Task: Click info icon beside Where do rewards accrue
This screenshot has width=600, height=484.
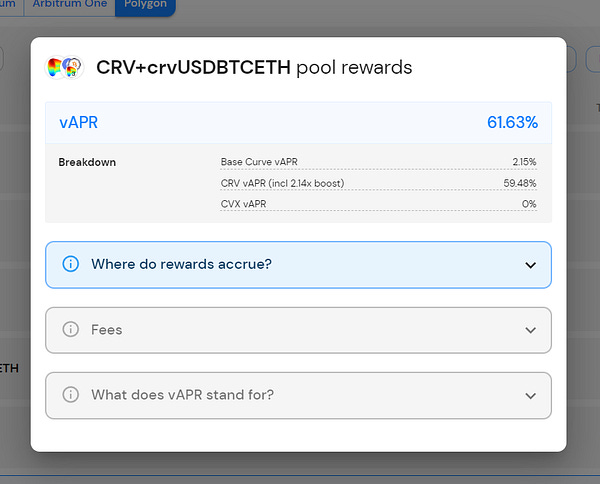Action: click(x=70, y=264)
